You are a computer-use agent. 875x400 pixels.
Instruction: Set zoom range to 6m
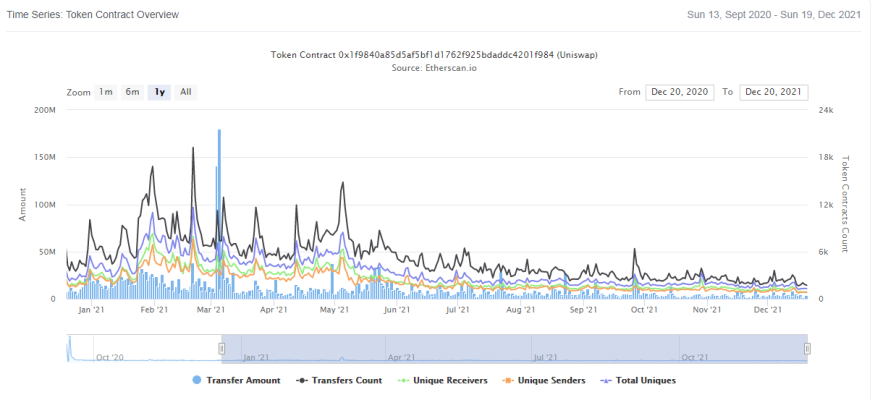point(132,92)
